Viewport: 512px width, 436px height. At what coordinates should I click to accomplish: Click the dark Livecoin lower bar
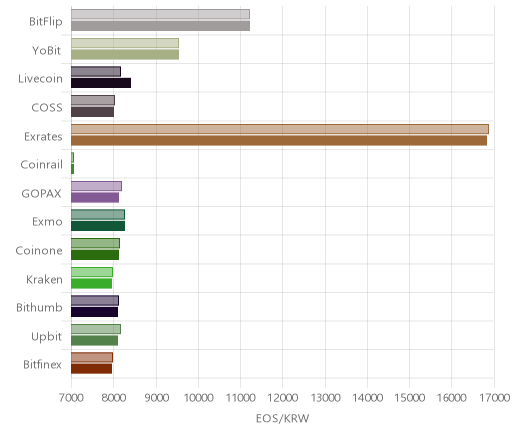pyautogui.click(x=101, y=83)
